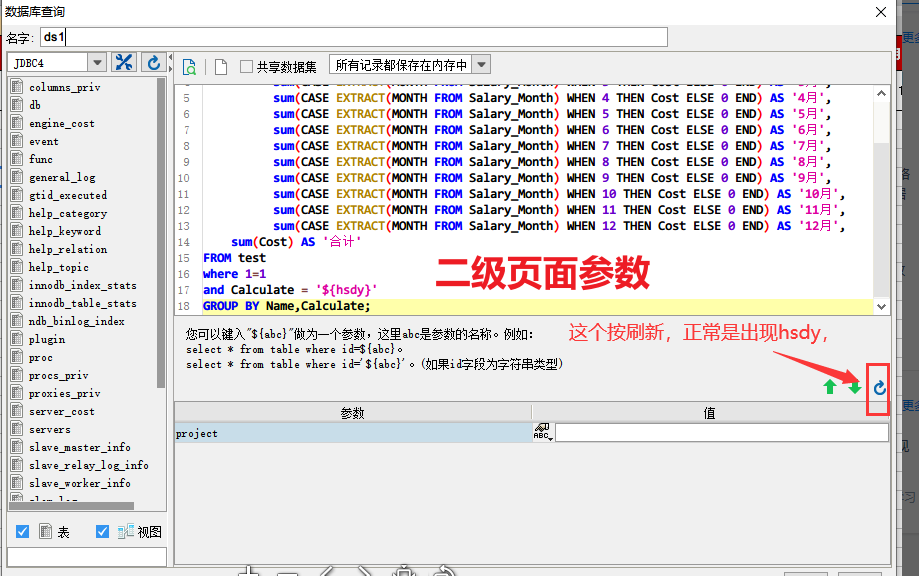Image resolution: width=919 pixels, height=576 pixels.
Task: Click the view icon beside 视图 label
Action: tap(125, 531)
